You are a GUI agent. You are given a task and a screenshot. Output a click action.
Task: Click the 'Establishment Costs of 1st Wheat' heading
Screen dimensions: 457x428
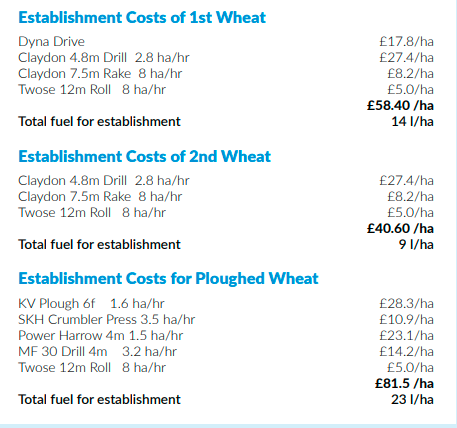coord(142,17)
